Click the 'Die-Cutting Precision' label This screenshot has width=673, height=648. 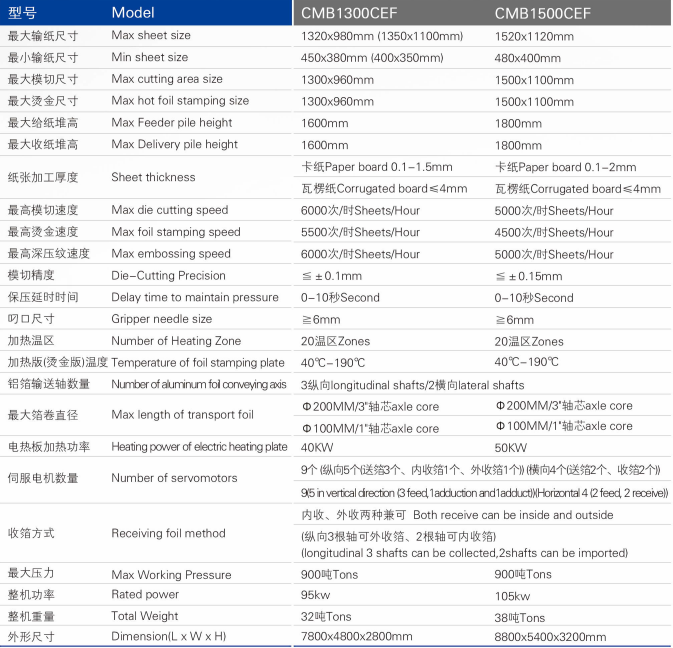[168, 276]
